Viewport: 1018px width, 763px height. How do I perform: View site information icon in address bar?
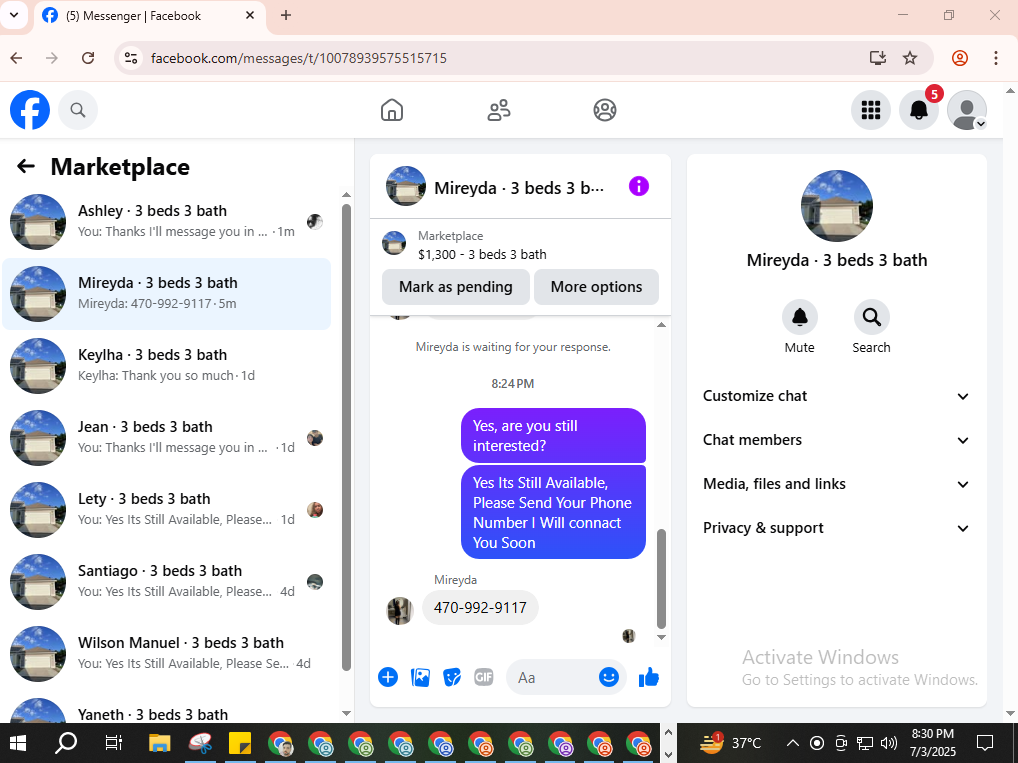130,58
